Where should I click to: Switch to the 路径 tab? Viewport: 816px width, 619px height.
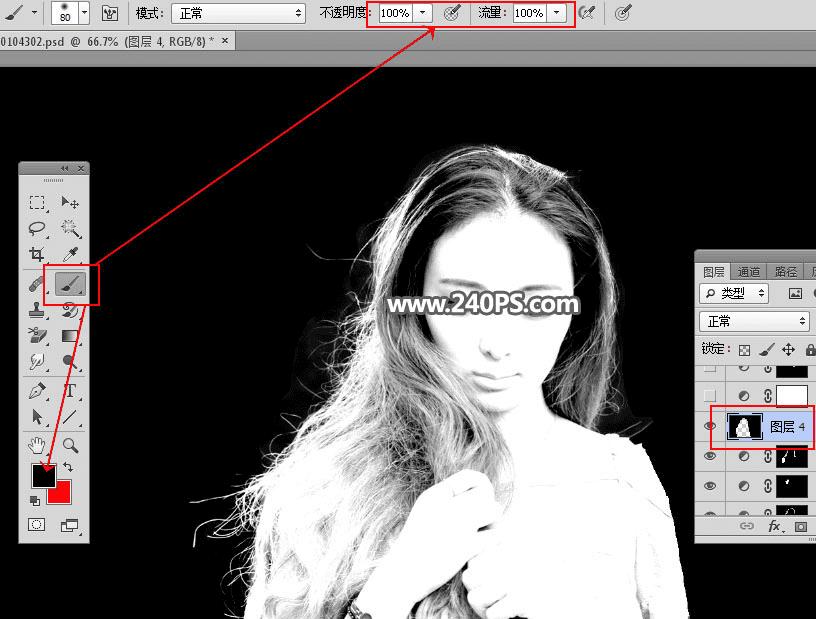coord(786,272)
